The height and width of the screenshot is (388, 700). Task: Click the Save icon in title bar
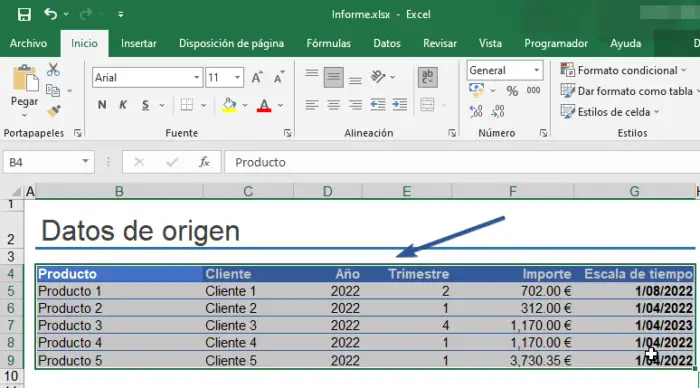24,14
